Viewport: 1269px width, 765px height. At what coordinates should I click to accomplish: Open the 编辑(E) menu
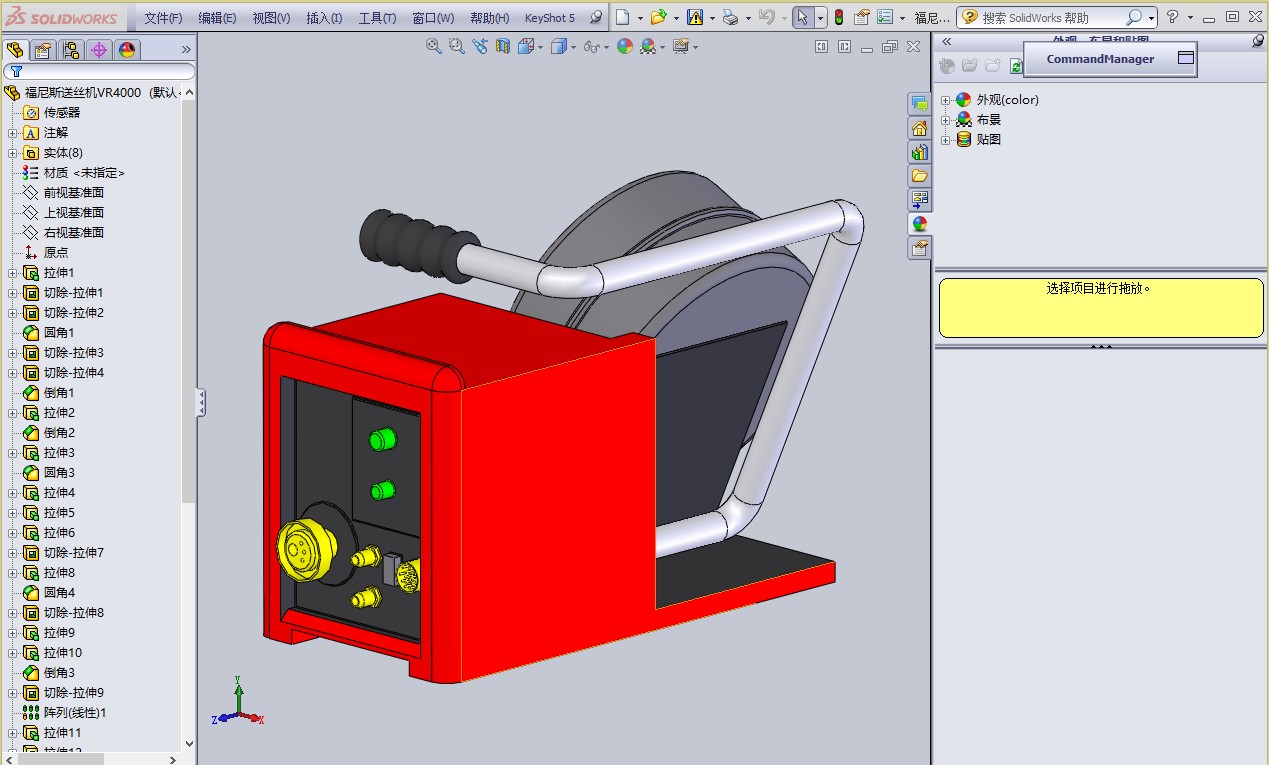(x=217, y=18)
